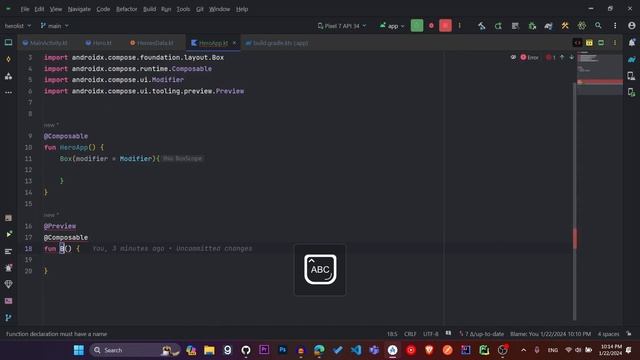Viewport: 640px width, 360px height.
Task: Click the green Run app button
Action: click(417, 26)
